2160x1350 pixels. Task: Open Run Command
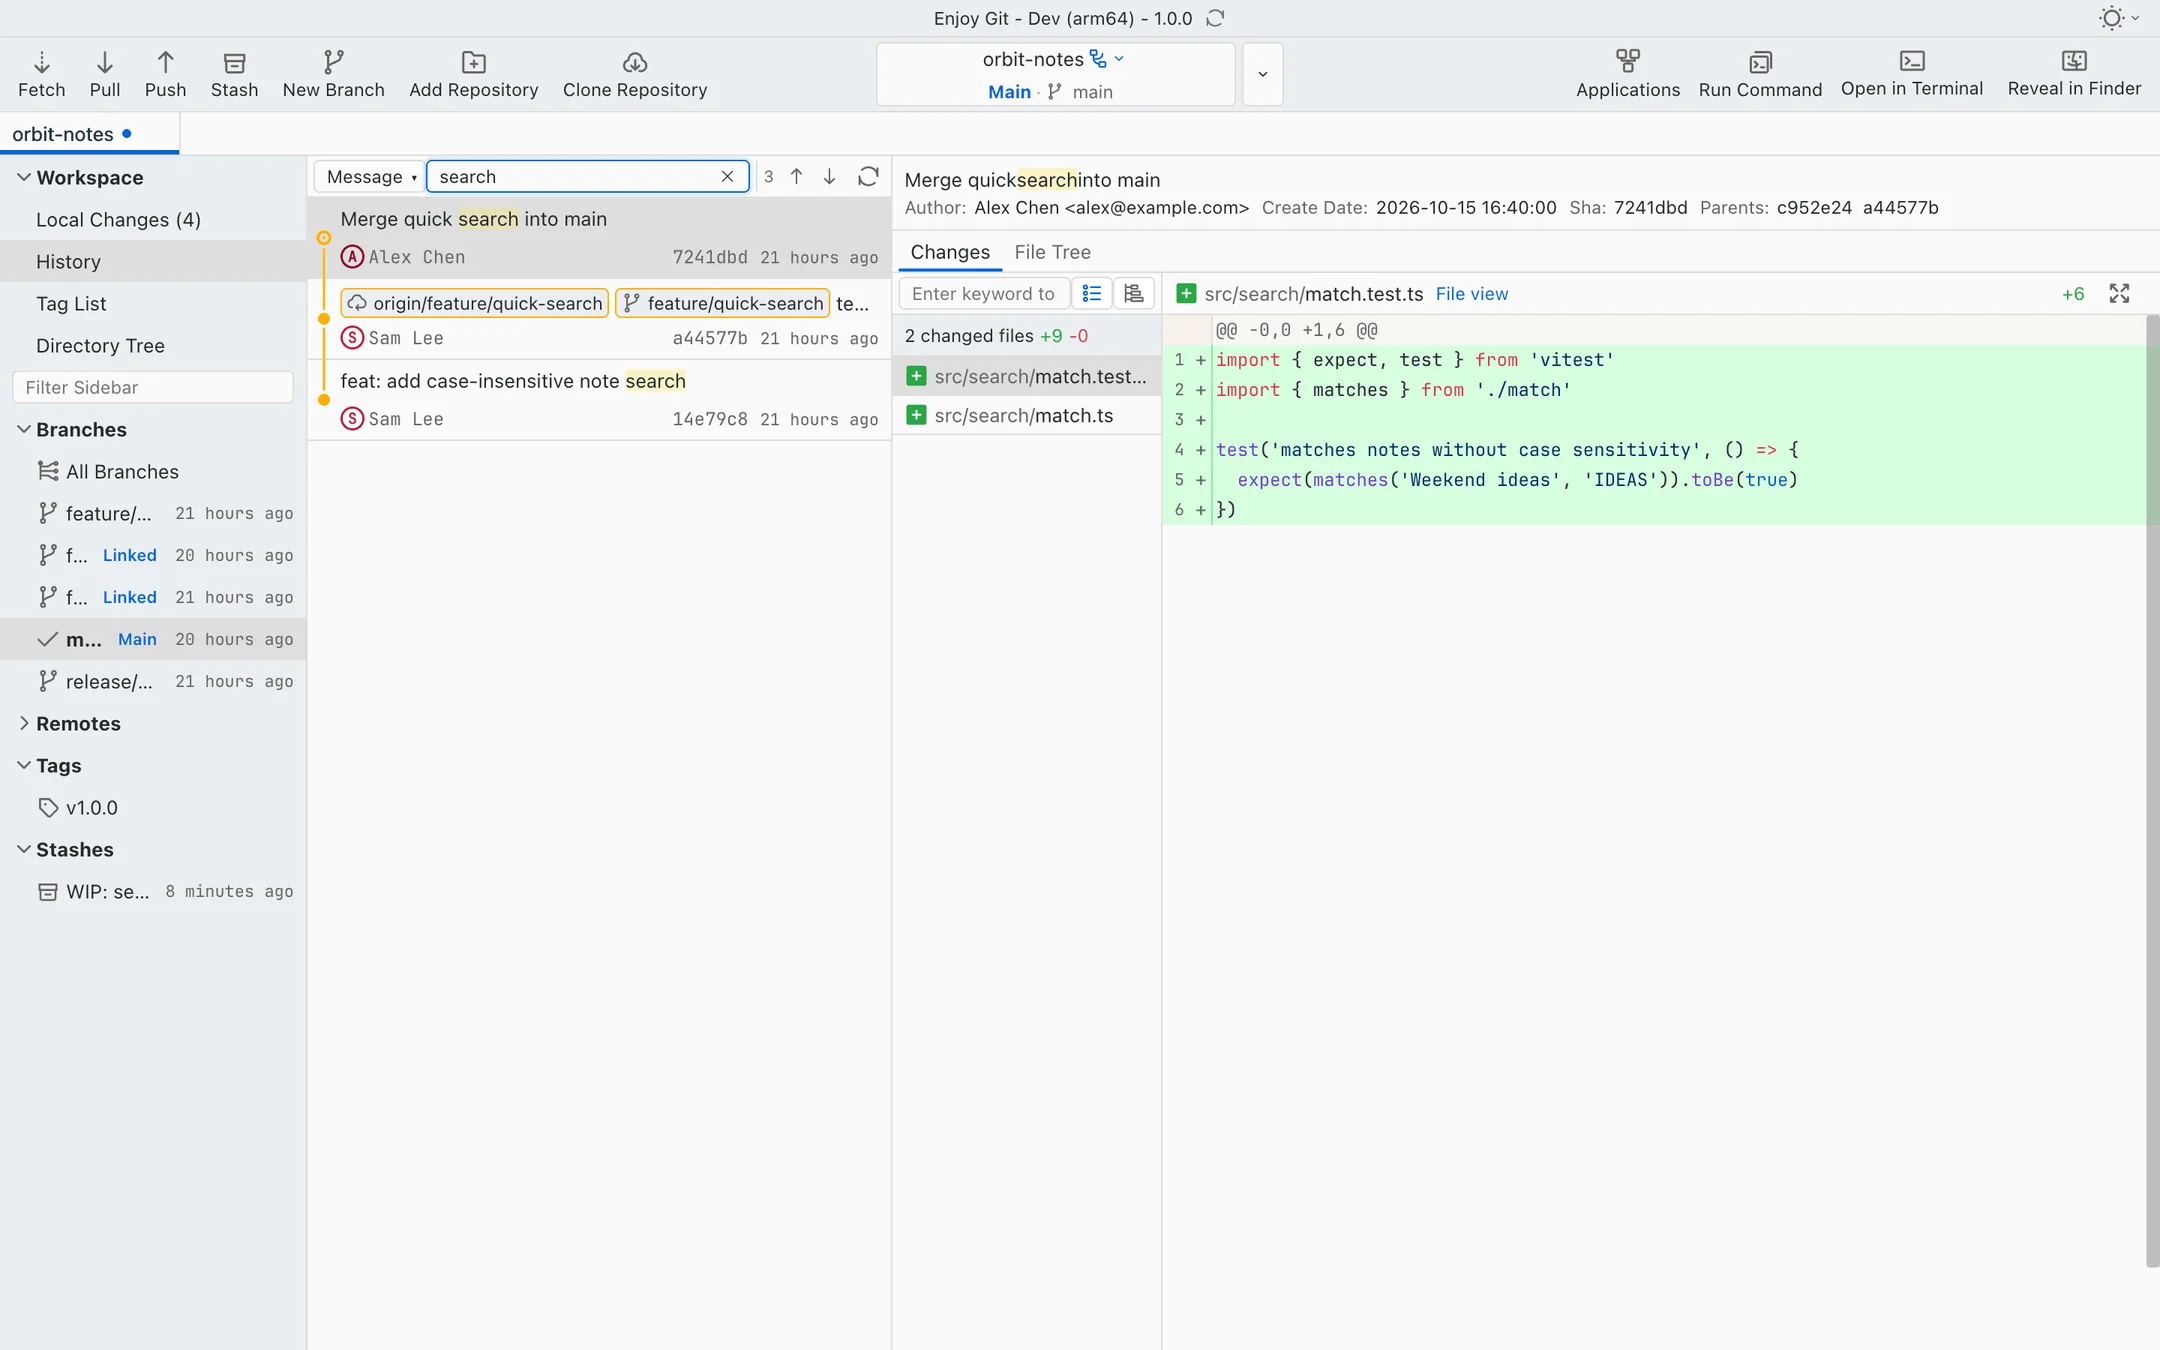(1760, 75)
